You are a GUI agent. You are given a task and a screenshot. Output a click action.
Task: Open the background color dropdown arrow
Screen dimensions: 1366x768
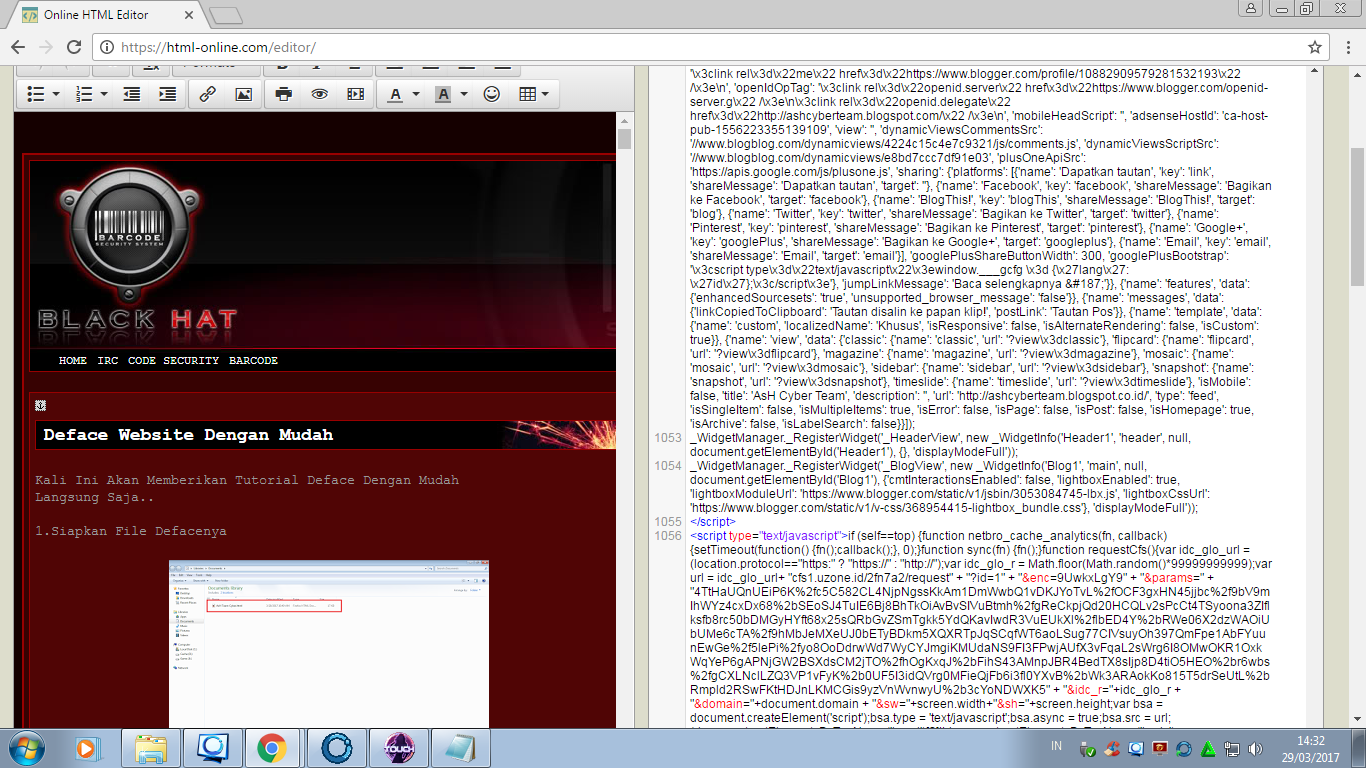tap(464, 94)
